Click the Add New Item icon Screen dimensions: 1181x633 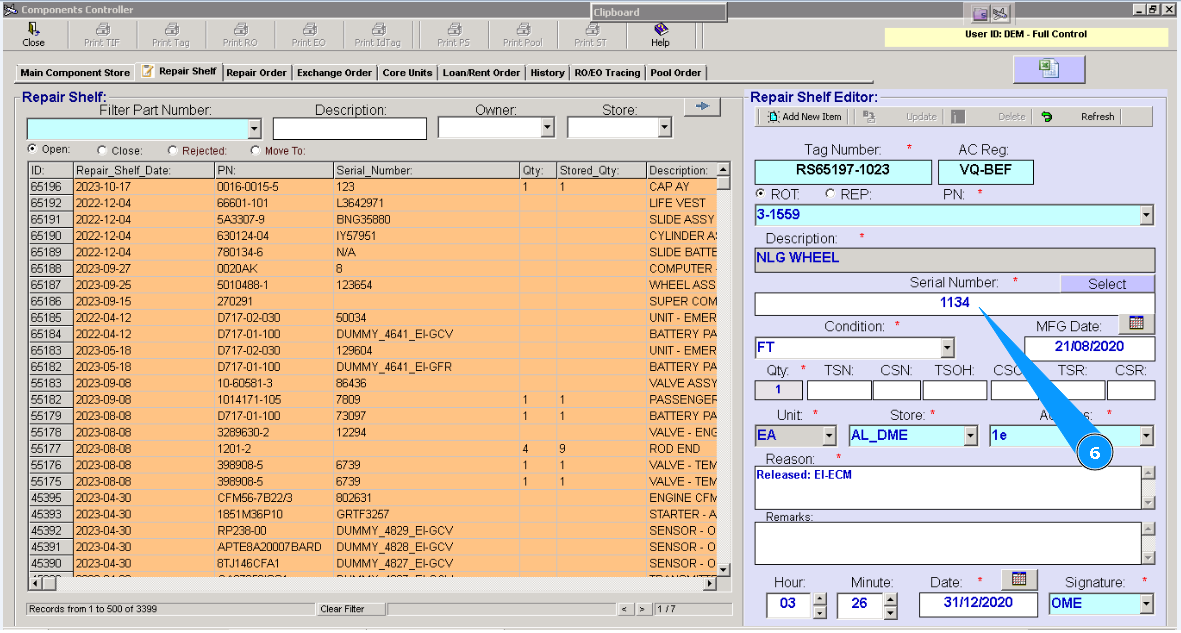(774, 117)
